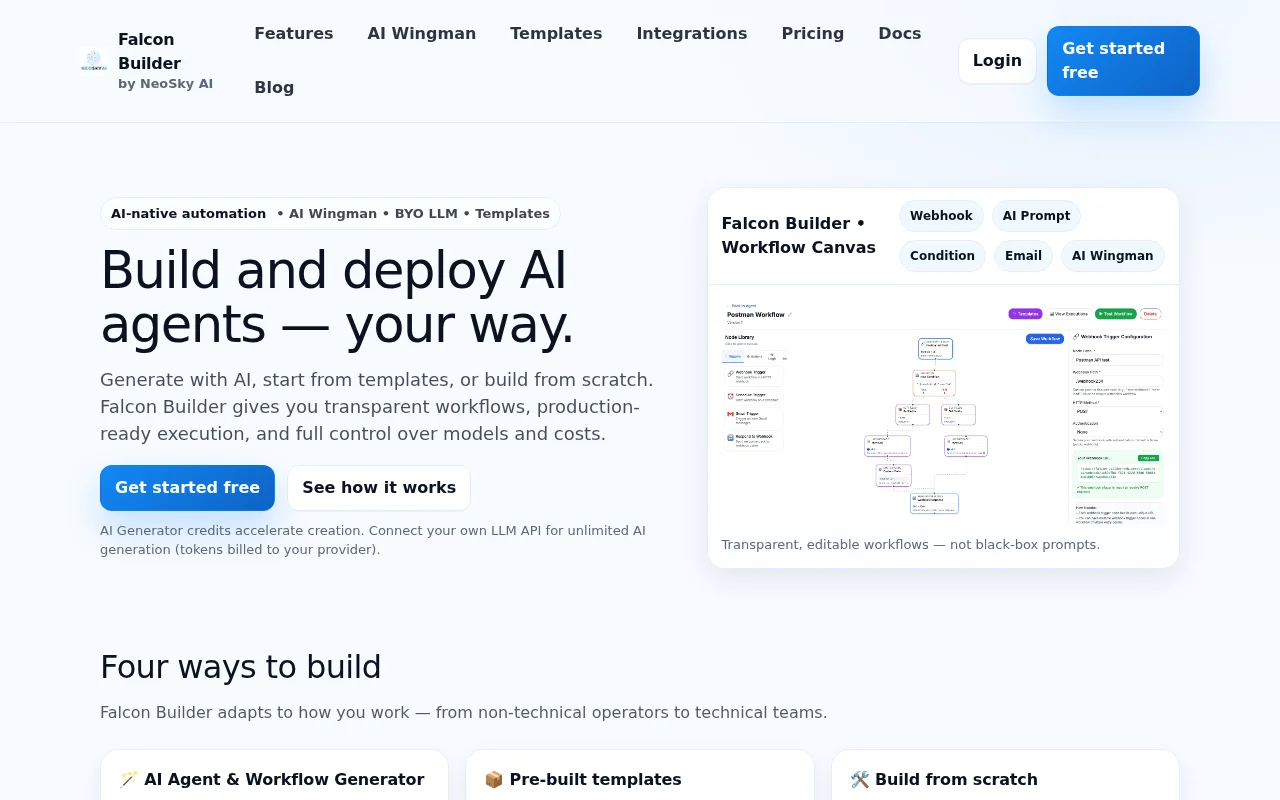Click 'Falcon Builder • Workflow Canvas' card title
The image size is (1280, 800).
coord(799,236)
